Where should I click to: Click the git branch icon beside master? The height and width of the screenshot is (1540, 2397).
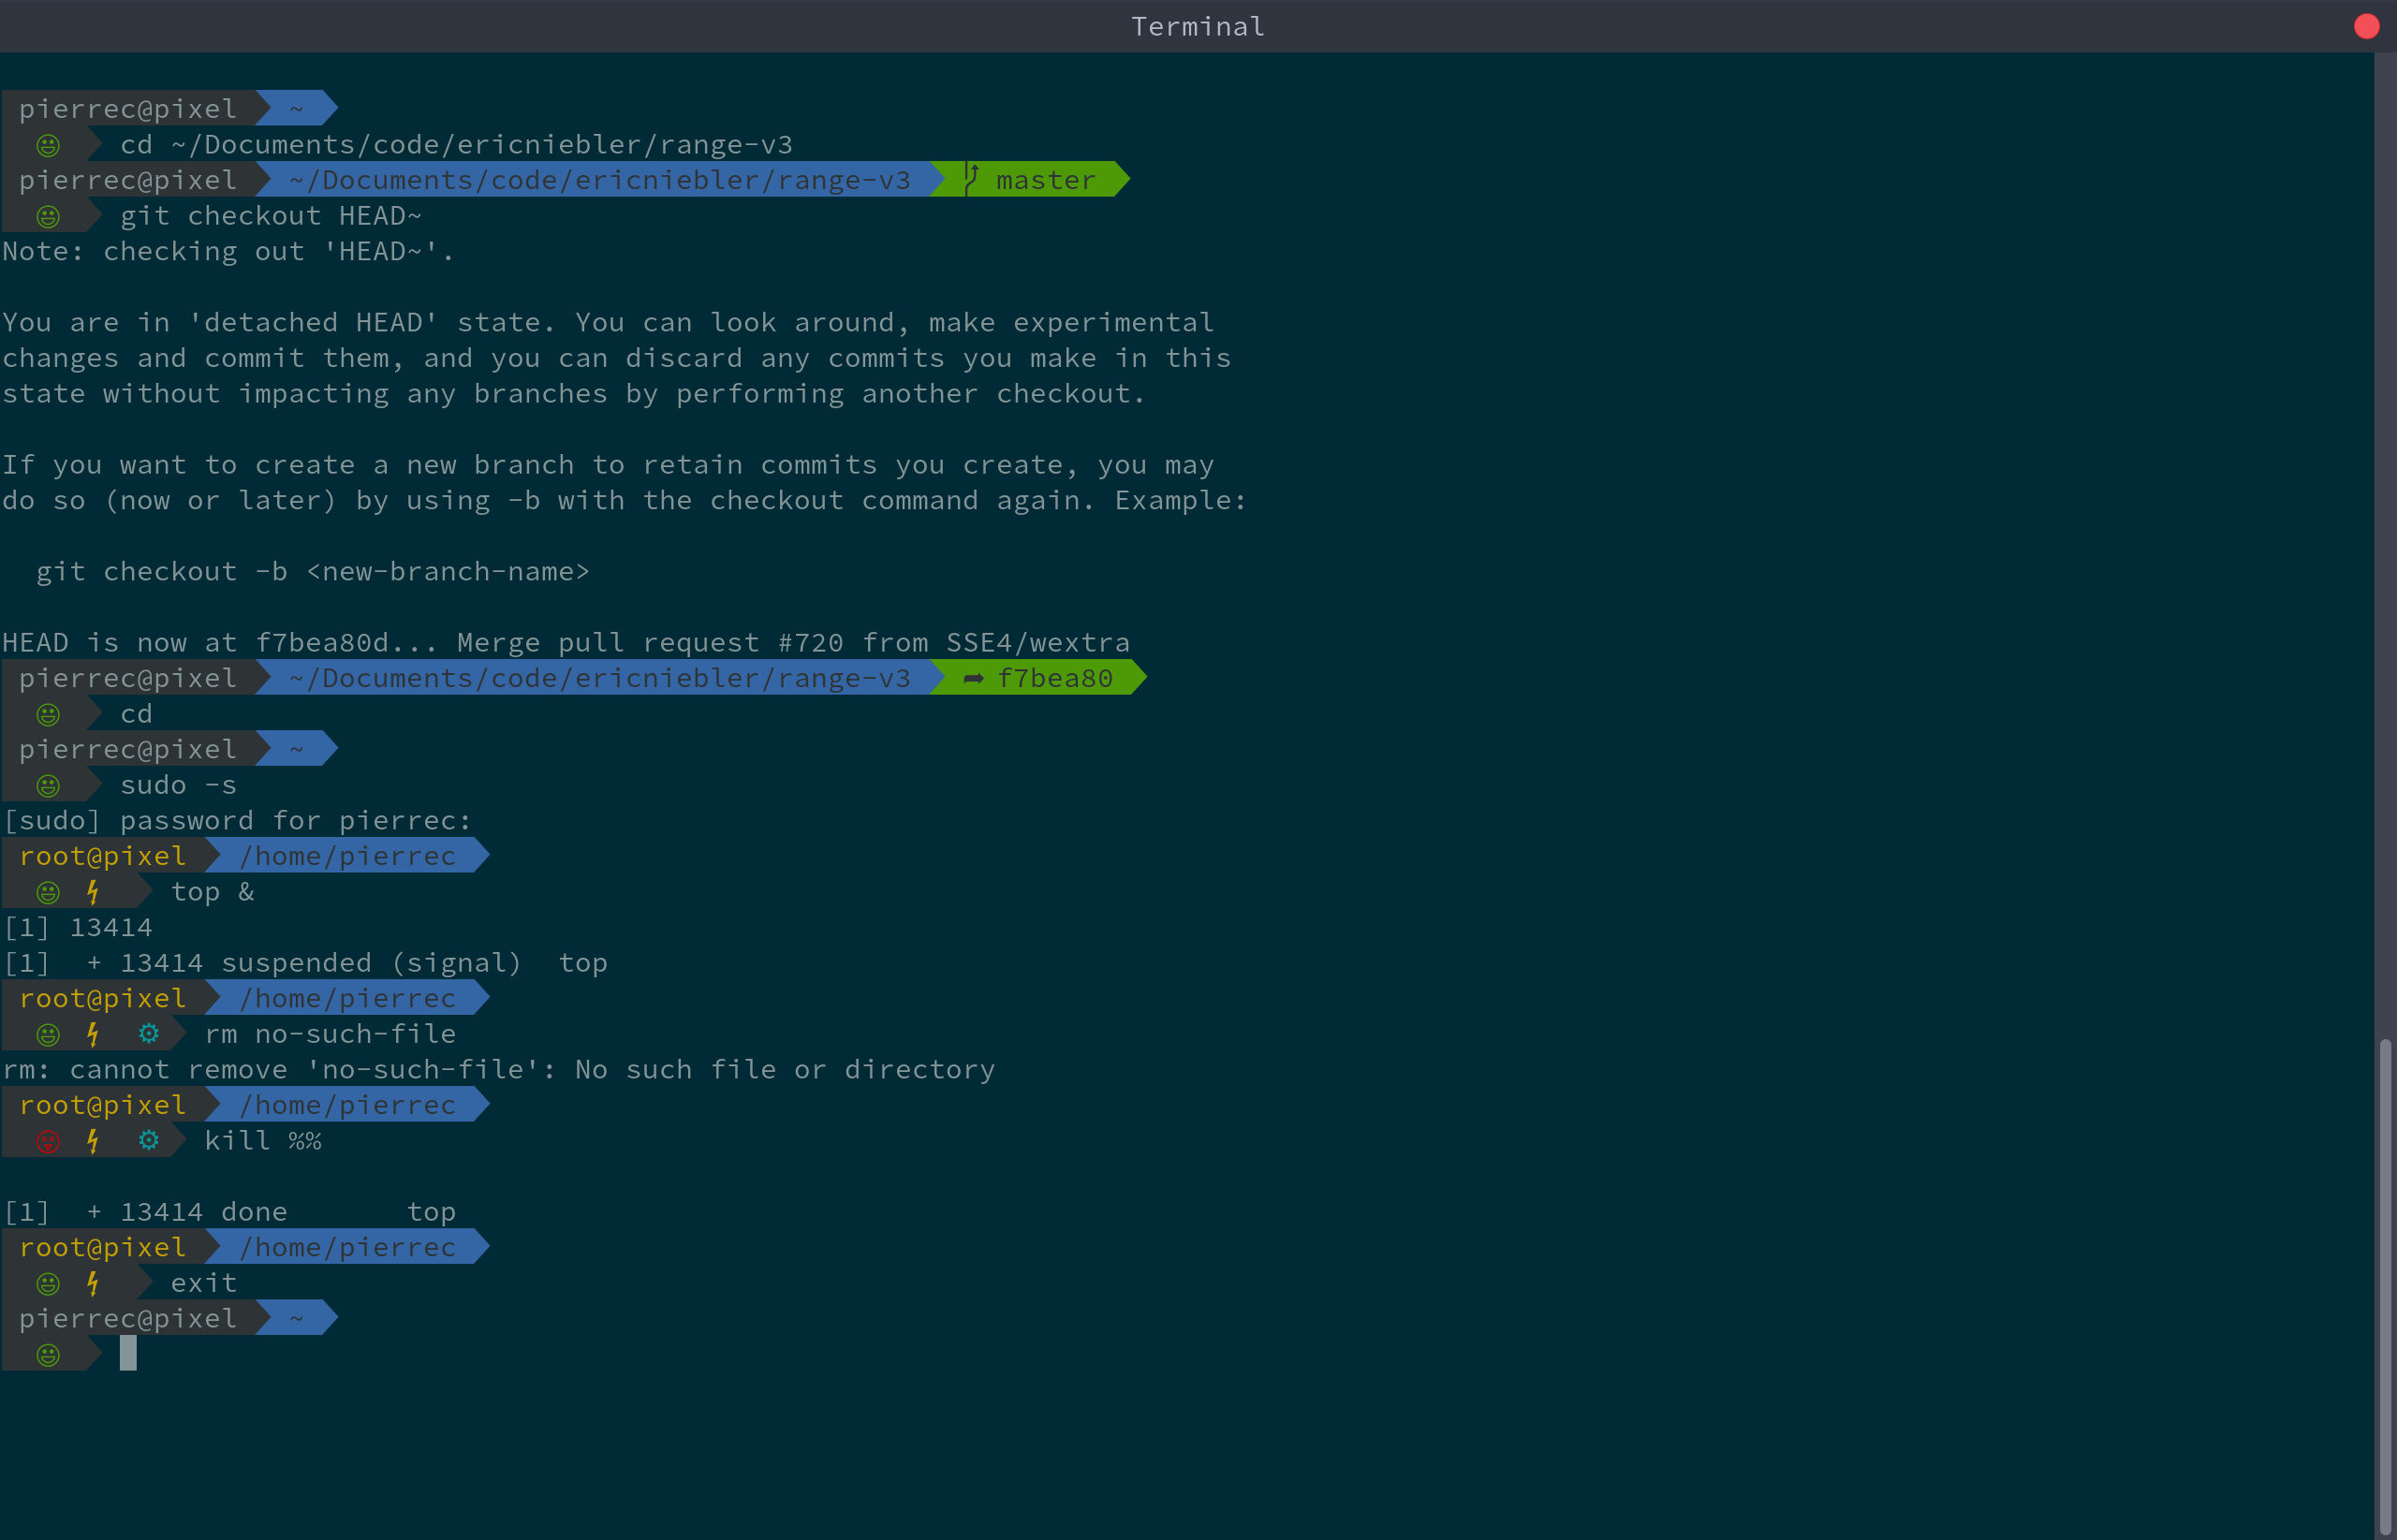point(971,179)
